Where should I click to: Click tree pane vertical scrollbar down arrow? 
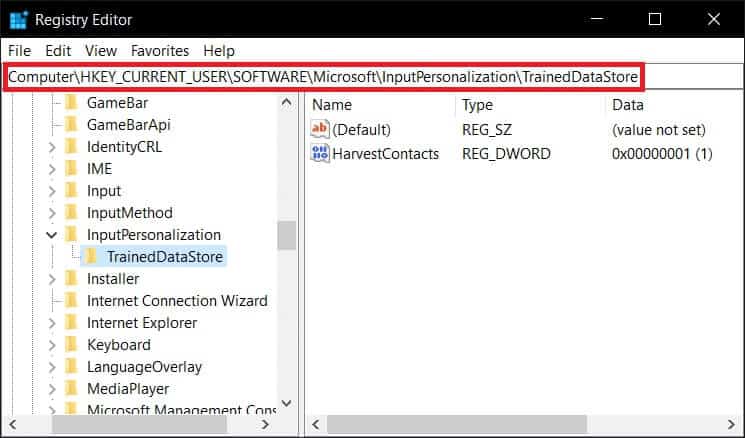pyautogui.click(x=287, y=403)
